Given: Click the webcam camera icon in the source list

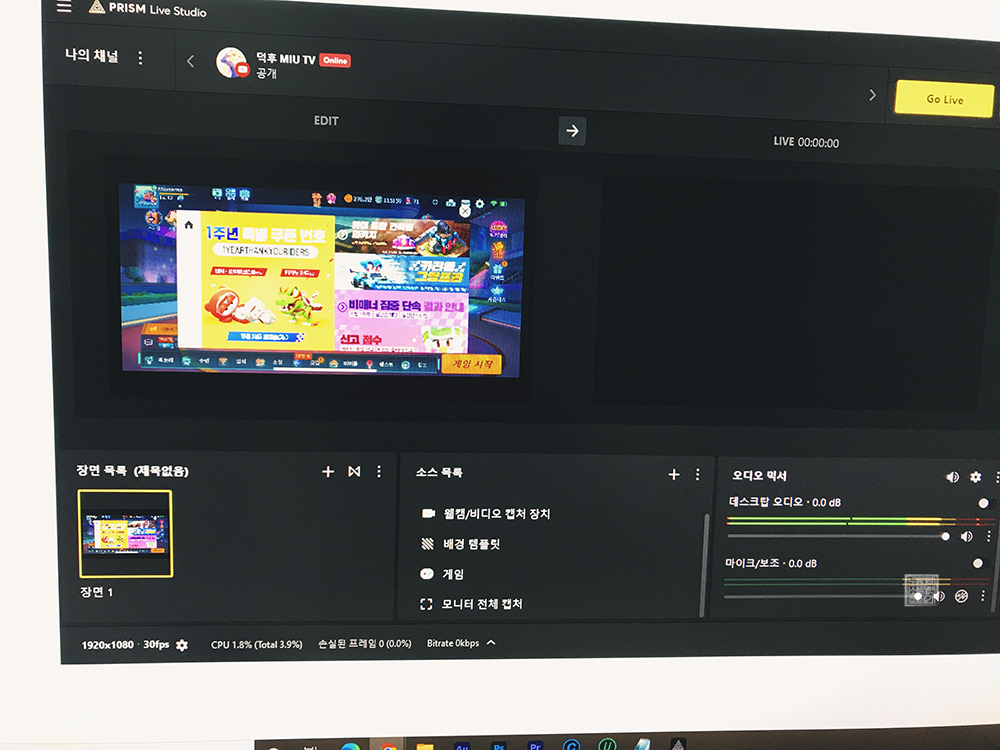Looking at the screenshot, I should 428,513.
